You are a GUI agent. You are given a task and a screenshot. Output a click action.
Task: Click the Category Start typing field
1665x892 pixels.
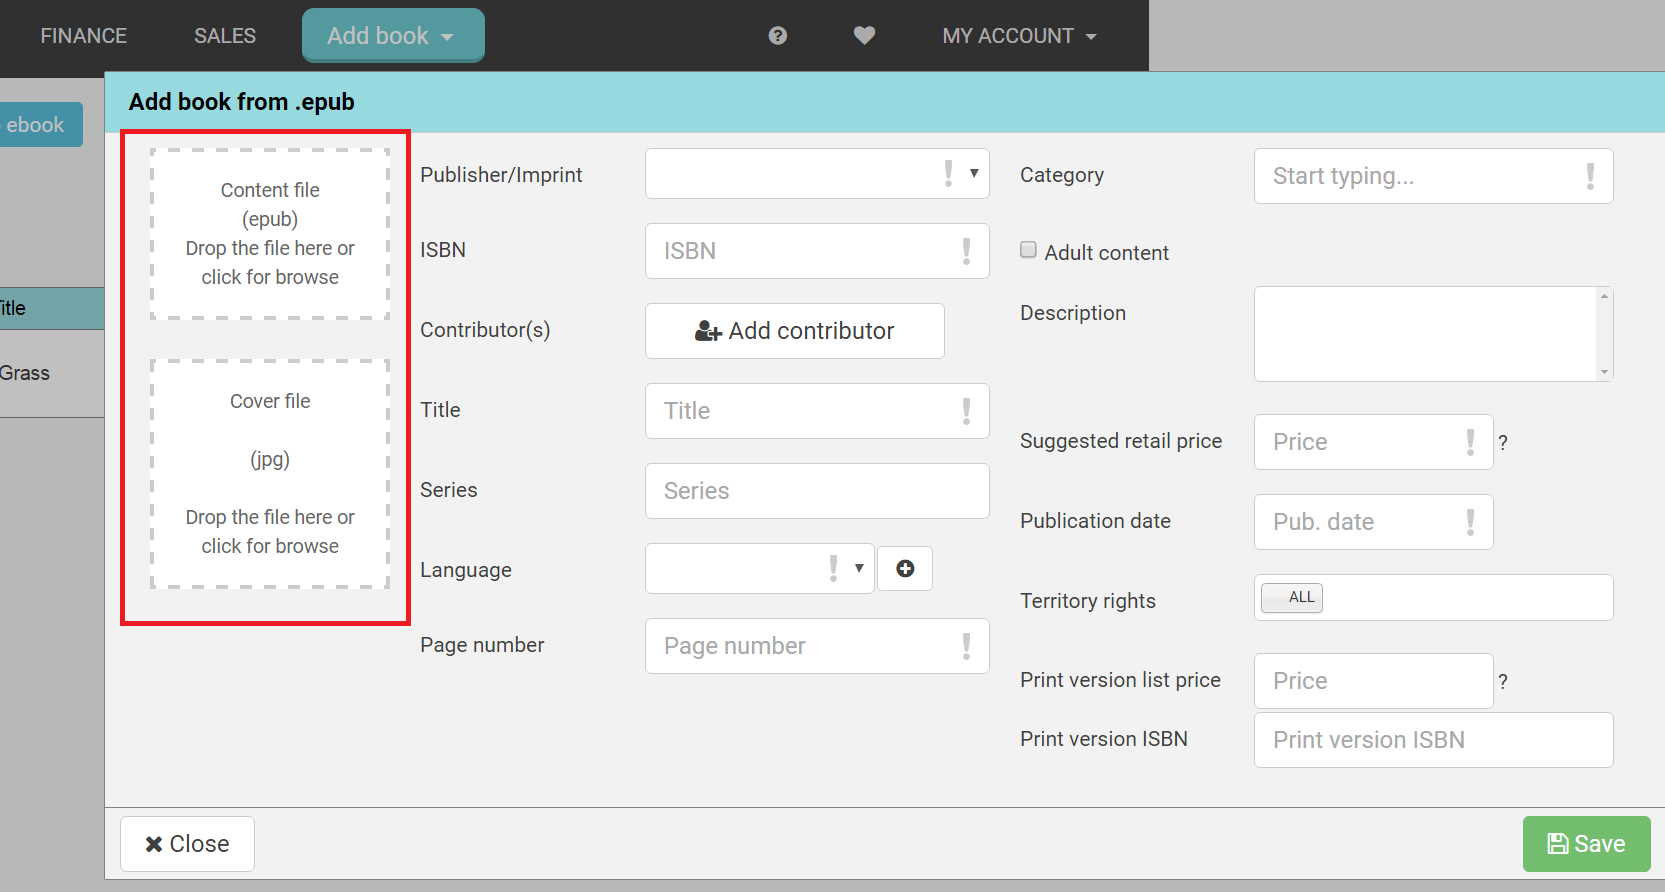tap(1434, 176)
